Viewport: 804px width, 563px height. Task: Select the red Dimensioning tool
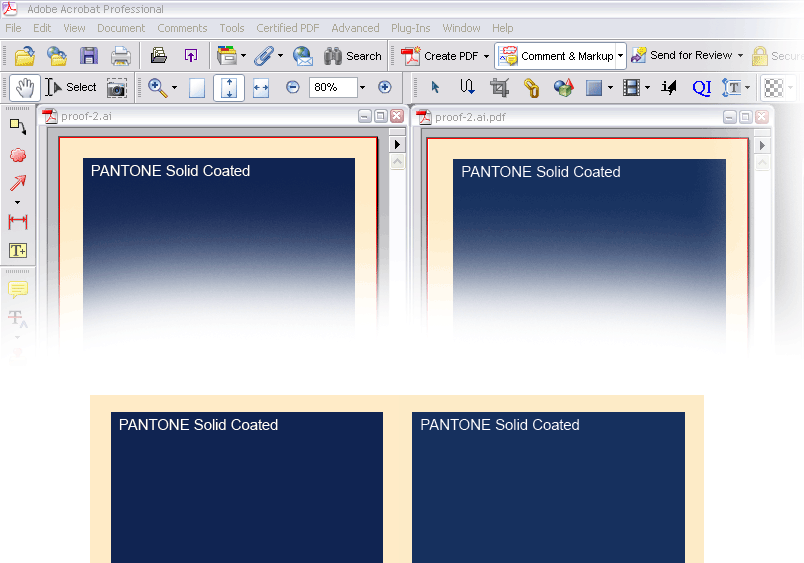18,222
